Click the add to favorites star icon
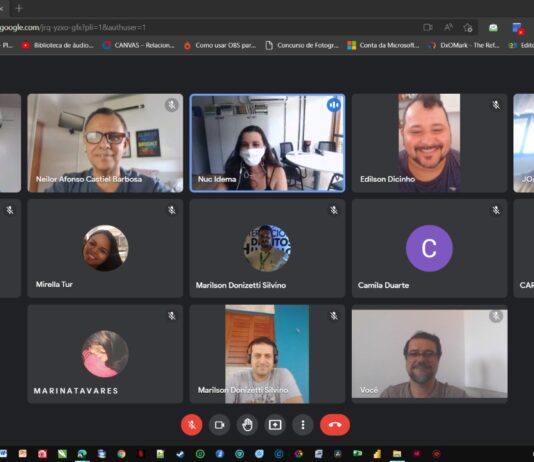 click(468, 28)
